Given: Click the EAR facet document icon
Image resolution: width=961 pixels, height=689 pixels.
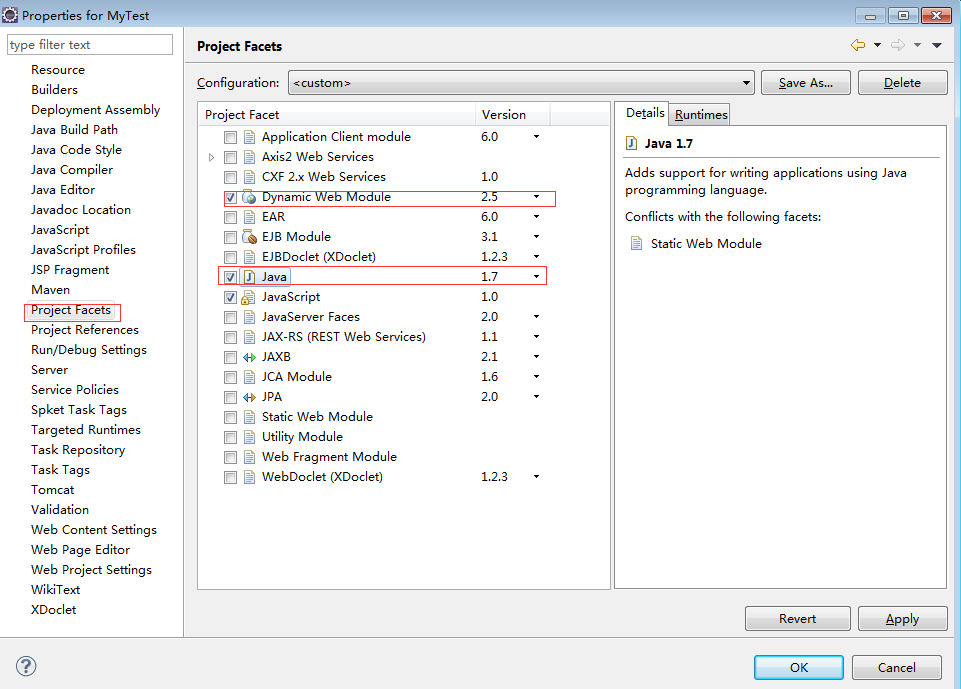Looking at the screenshot, I should (249, 217).
